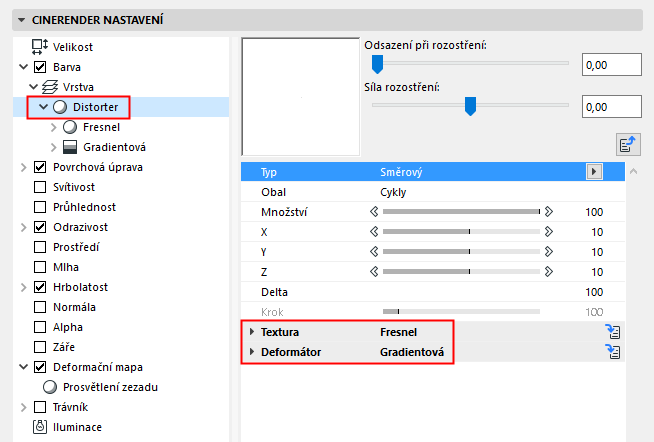Screen dimensions: 654x442
Task: Click the blue-arrow icon button below Síla rozostření
Action: coord(628,144)
